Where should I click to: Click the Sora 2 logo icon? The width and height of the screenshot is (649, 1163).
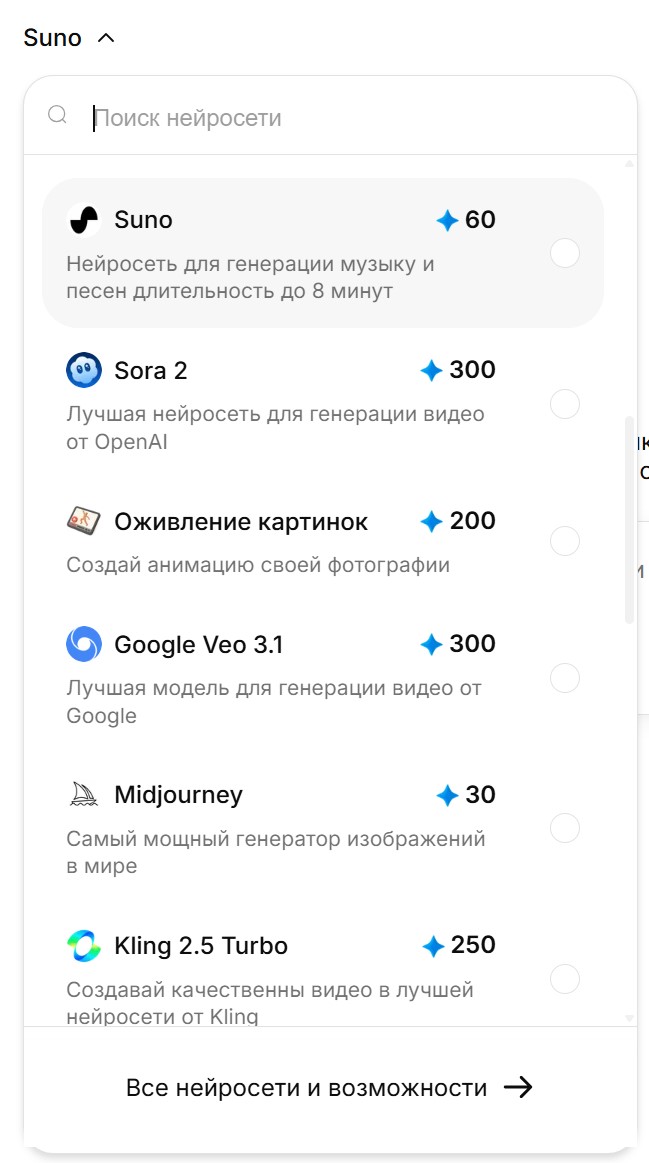[85, 370]
